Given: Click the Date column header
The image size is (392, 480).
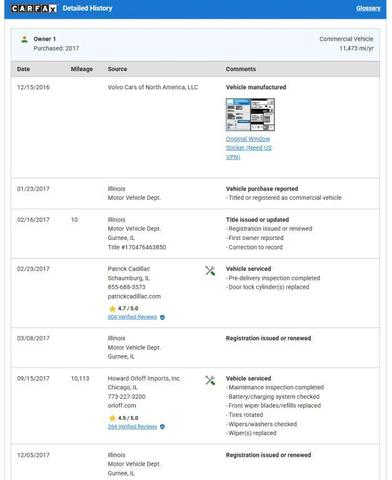Looking at the screenshot, I should pyautogui.click(x=23, y=69).
